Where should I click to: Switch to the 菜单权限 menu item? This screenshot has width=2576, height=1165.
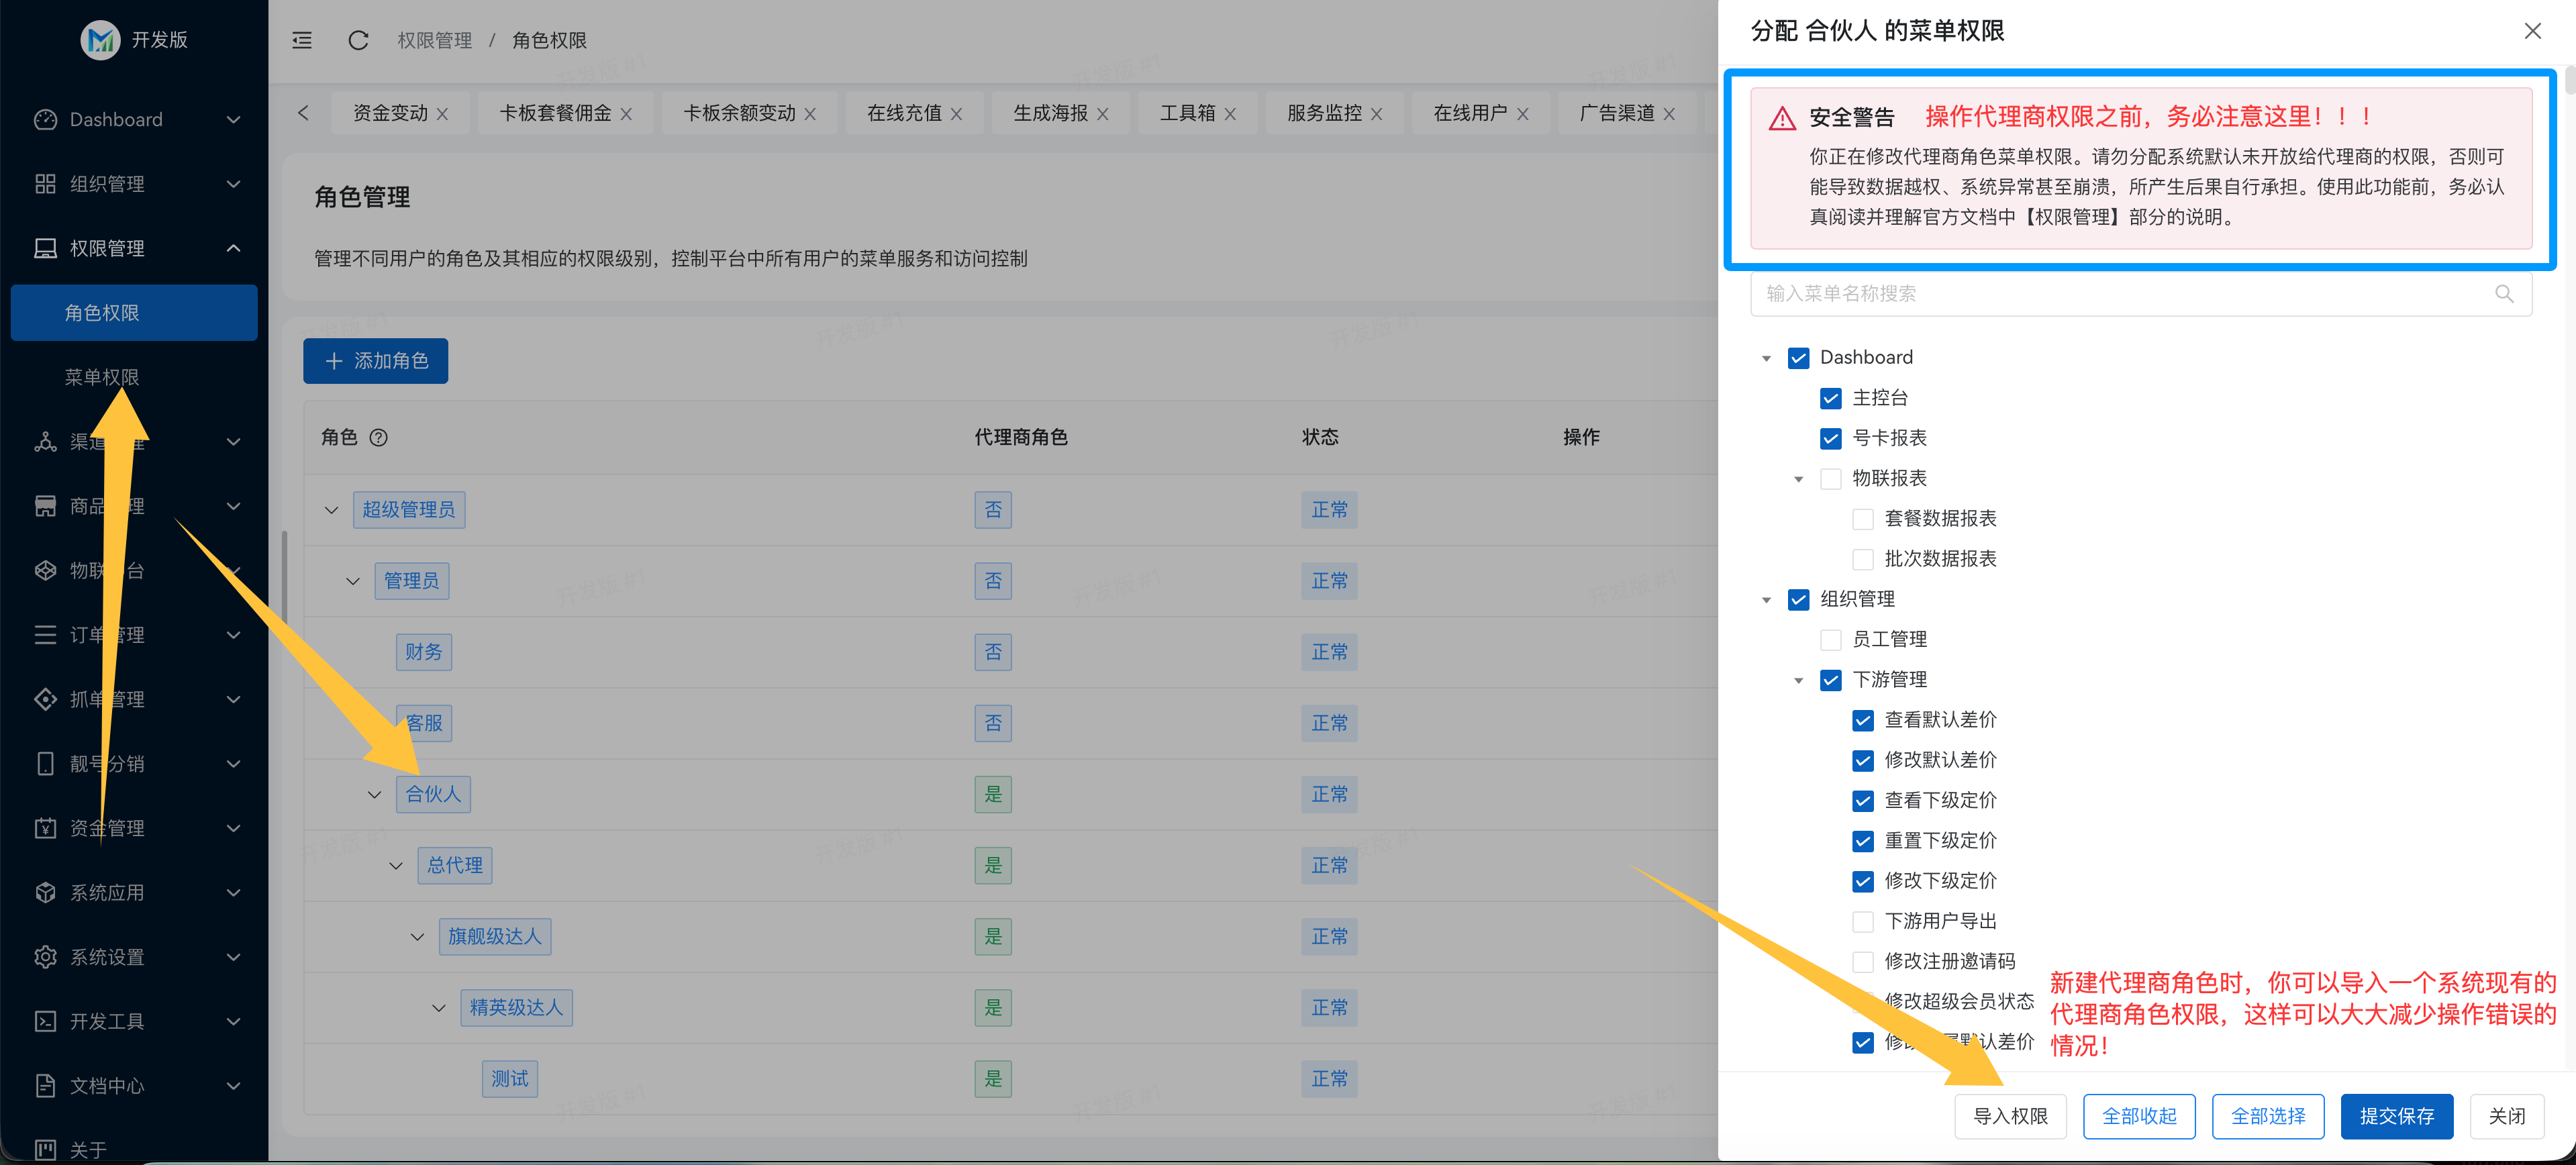point(103,377)
